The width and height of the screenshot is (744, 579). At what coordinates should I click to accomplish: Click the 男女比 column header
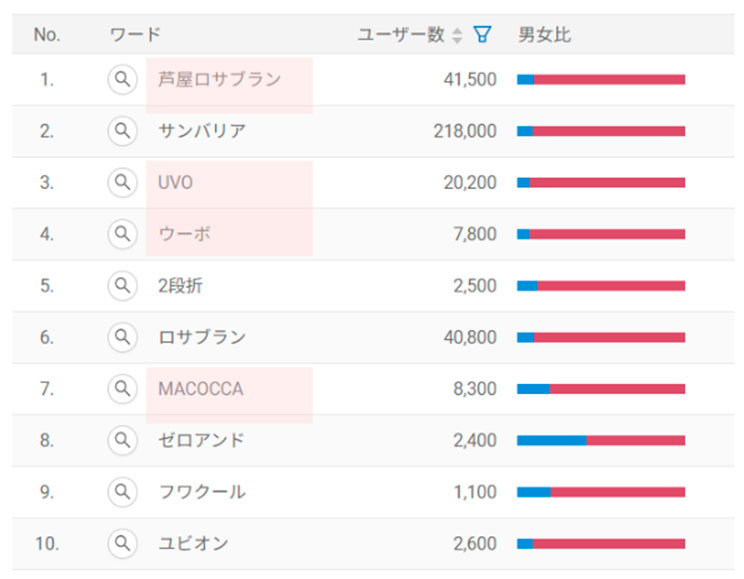click(x=544, y=35)
